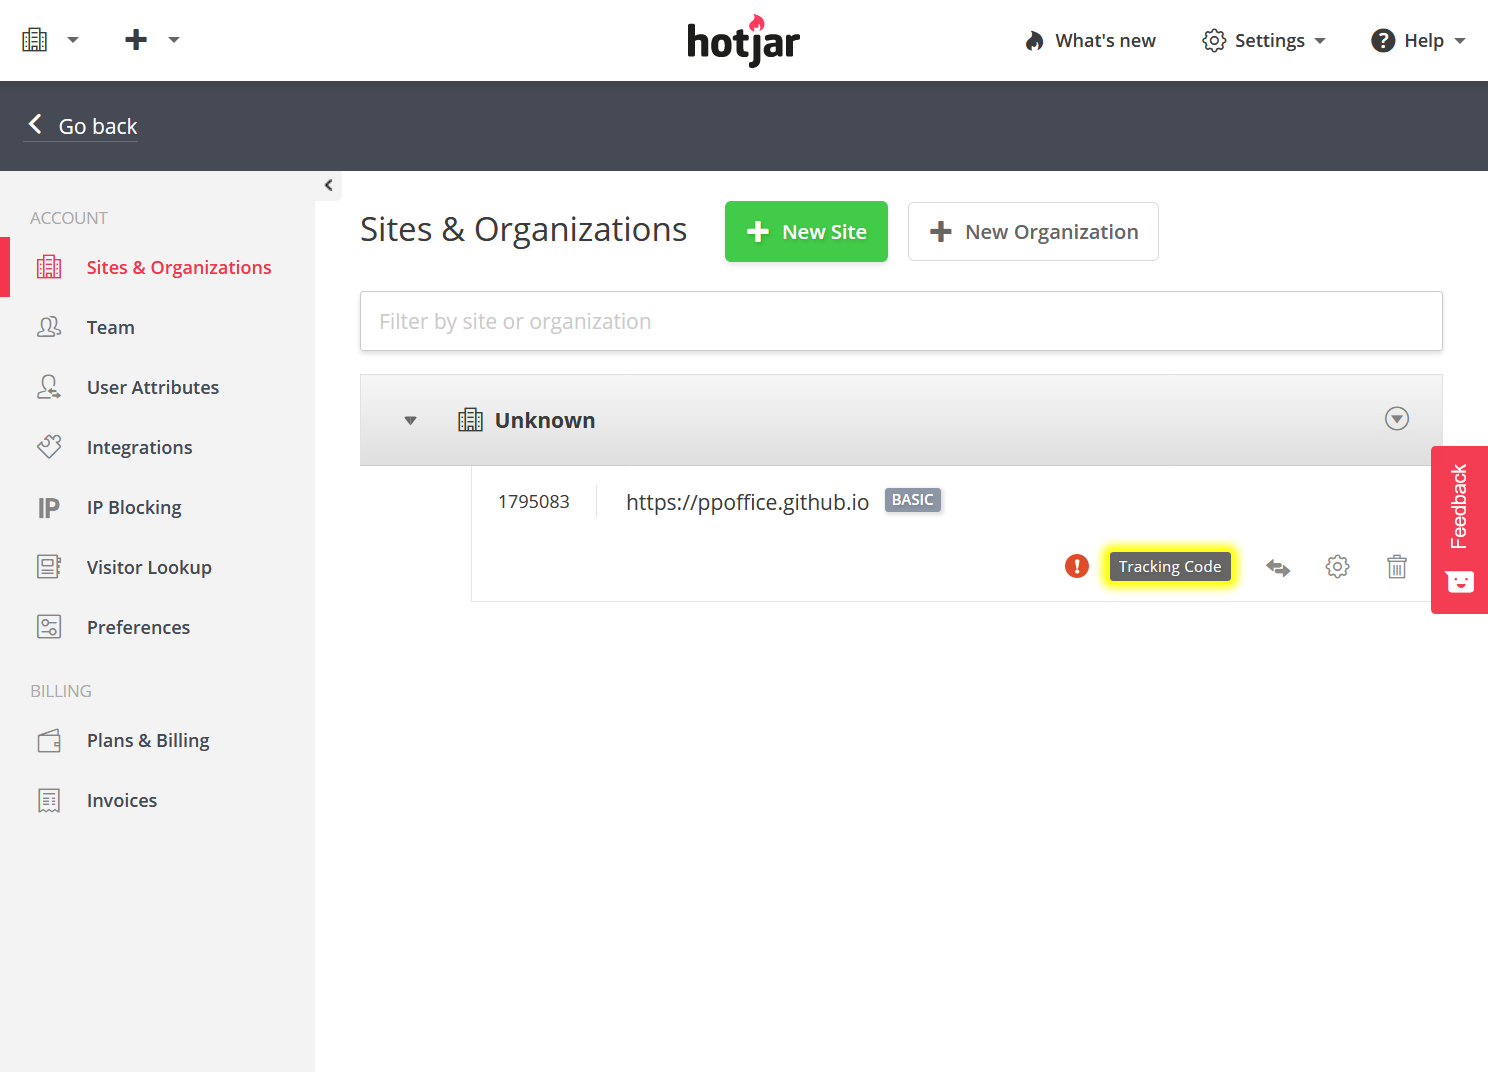Click the plus add icon in top bar

click(x=136, y=40)
